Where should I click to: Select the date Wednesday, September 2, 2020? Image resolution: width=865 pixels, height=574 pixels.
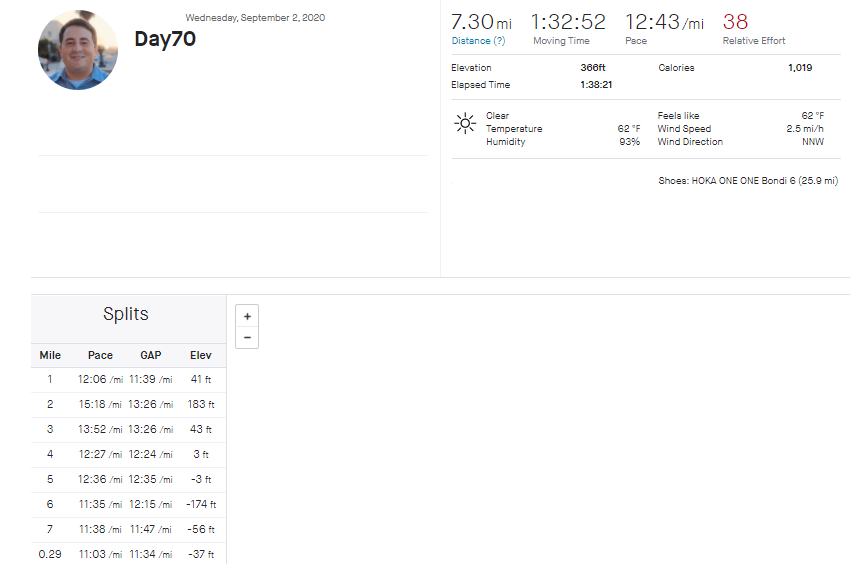[x=255, y=18]
